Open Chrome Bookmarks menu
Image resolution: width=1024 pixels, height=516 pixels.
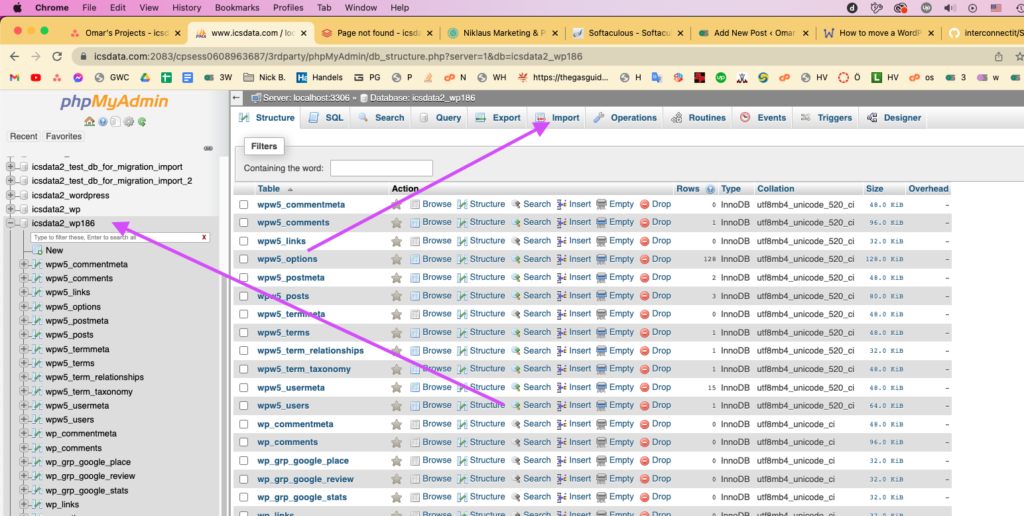point(237,8)
